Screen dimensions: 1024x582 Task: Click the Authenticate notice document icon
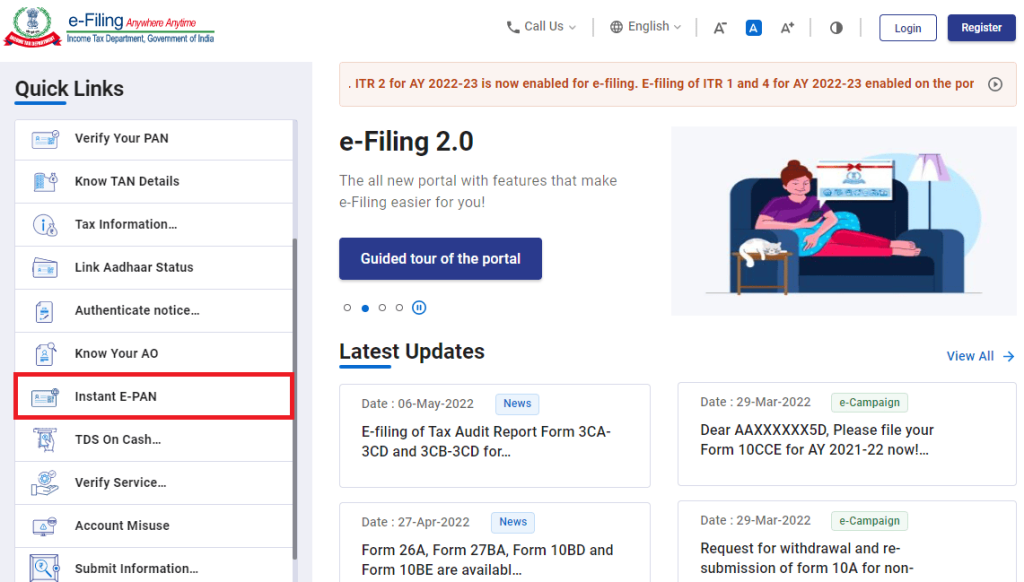click(x=44, y=311)
